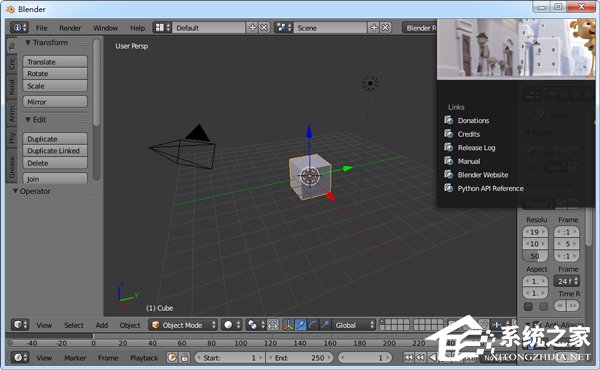Image resolution: width=600 pixels, height=370 pixels.
Task: Click the End frame 250 field
Action: 300,358
